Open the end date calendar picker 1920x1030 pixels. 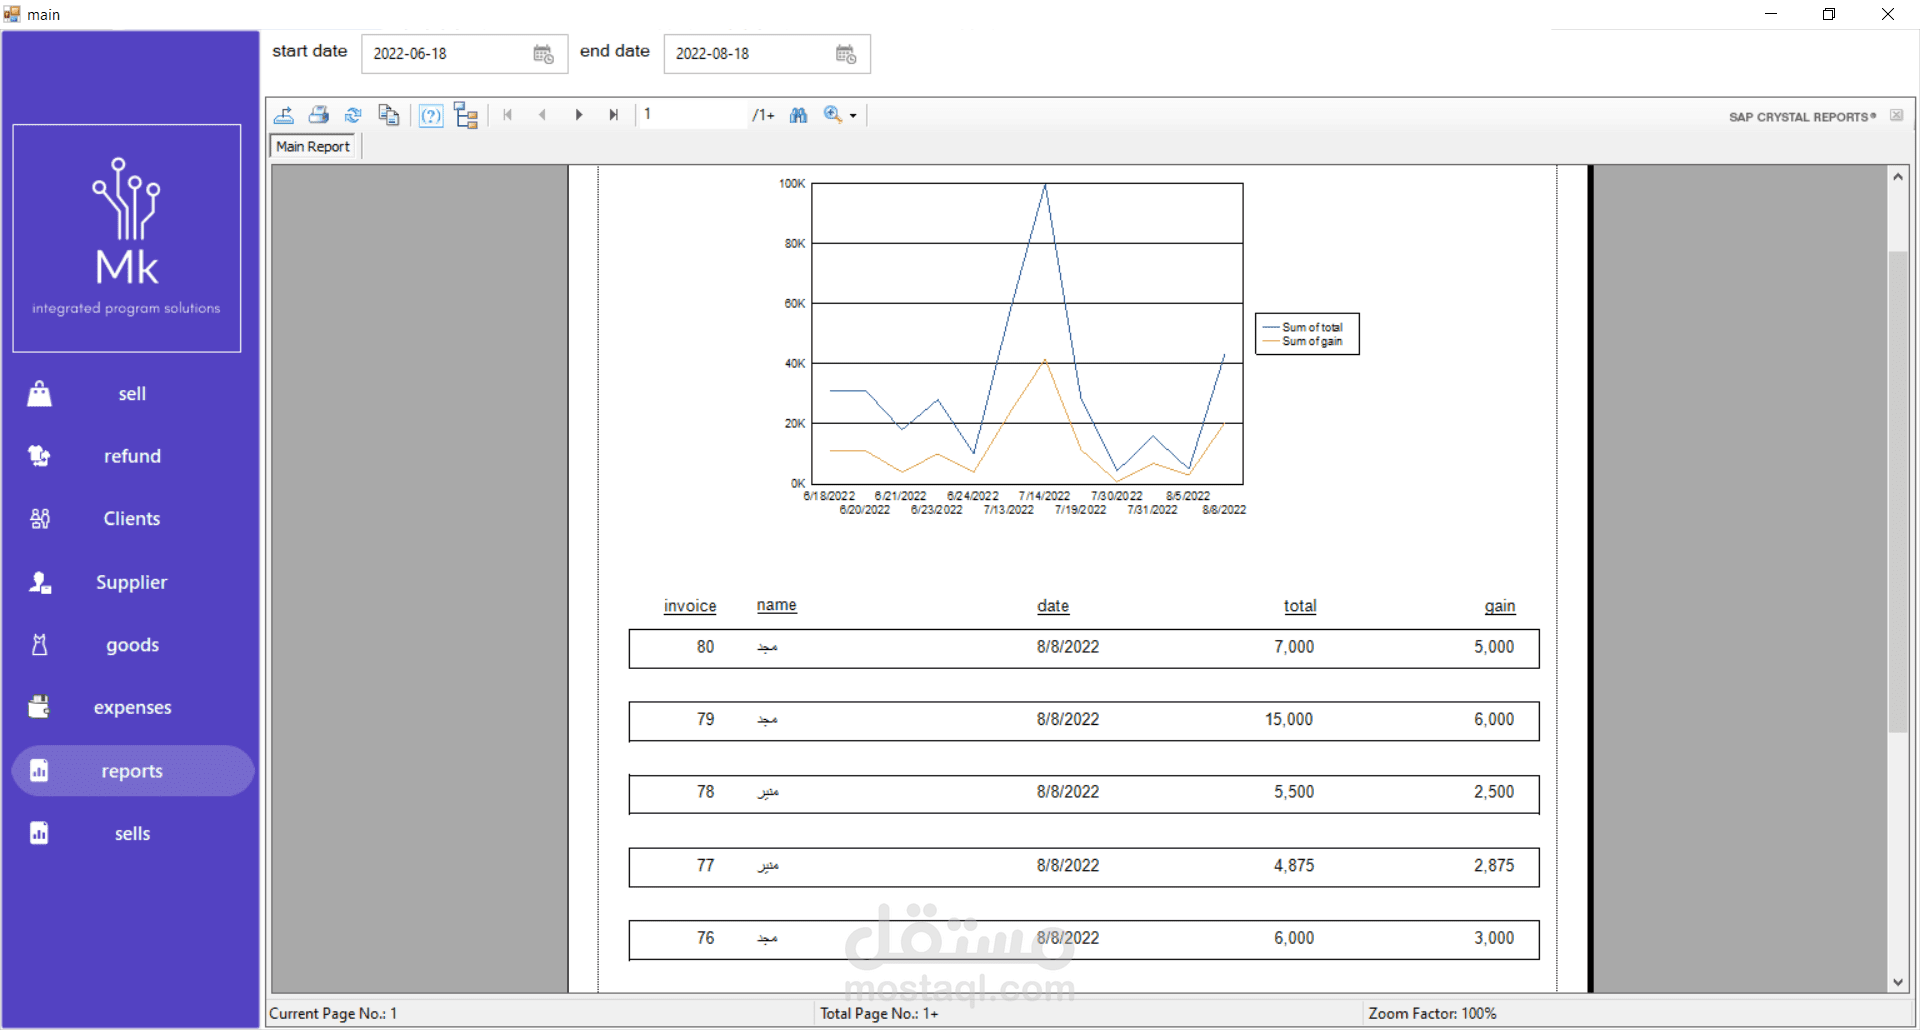pos(846,54)
